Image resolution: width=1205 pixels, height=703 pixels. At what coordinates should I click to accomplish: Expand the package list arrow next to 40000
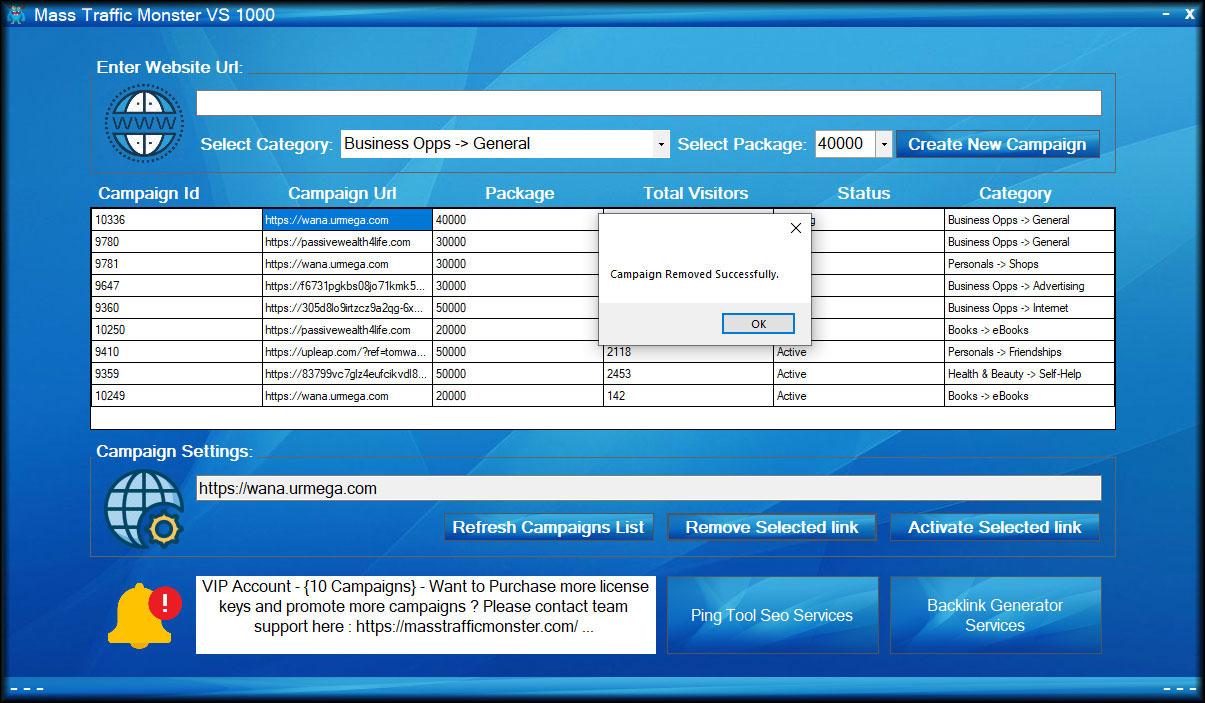click(x=884, y=144)
